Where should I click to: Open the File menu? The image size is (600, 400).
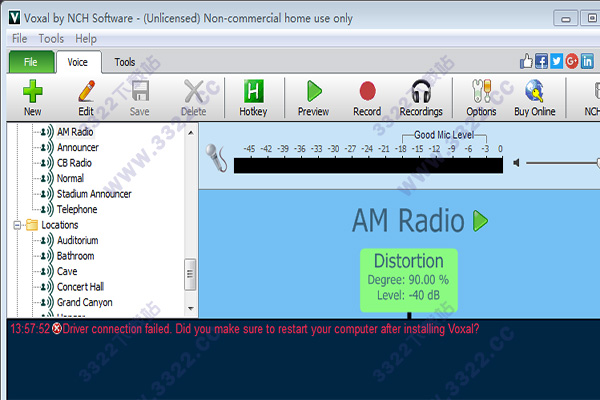click(20, 39)
